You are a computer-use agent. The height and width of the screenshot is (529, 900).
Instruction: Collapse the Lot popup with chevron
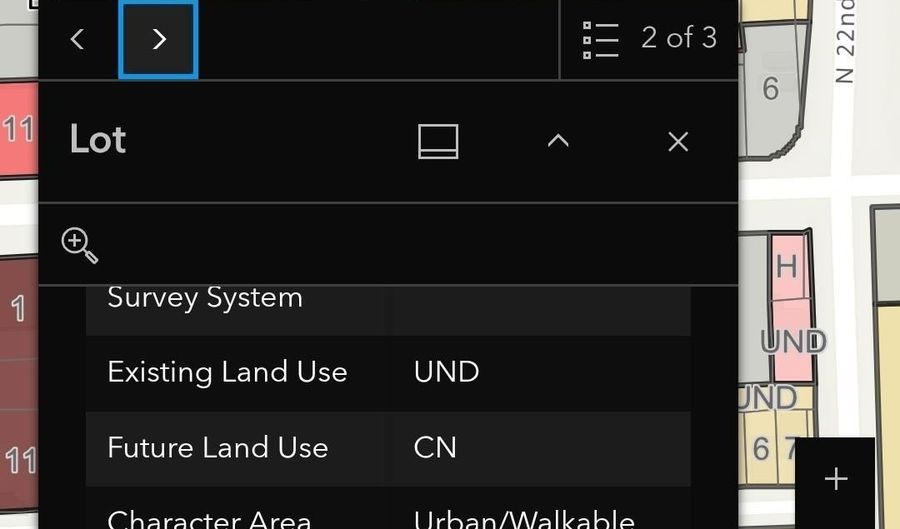558,141
